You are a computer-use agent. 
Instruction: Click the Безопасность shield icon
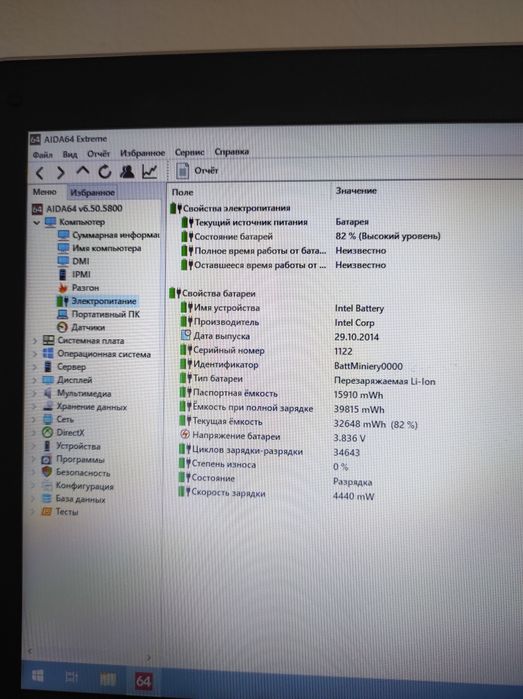pos(46,472)
